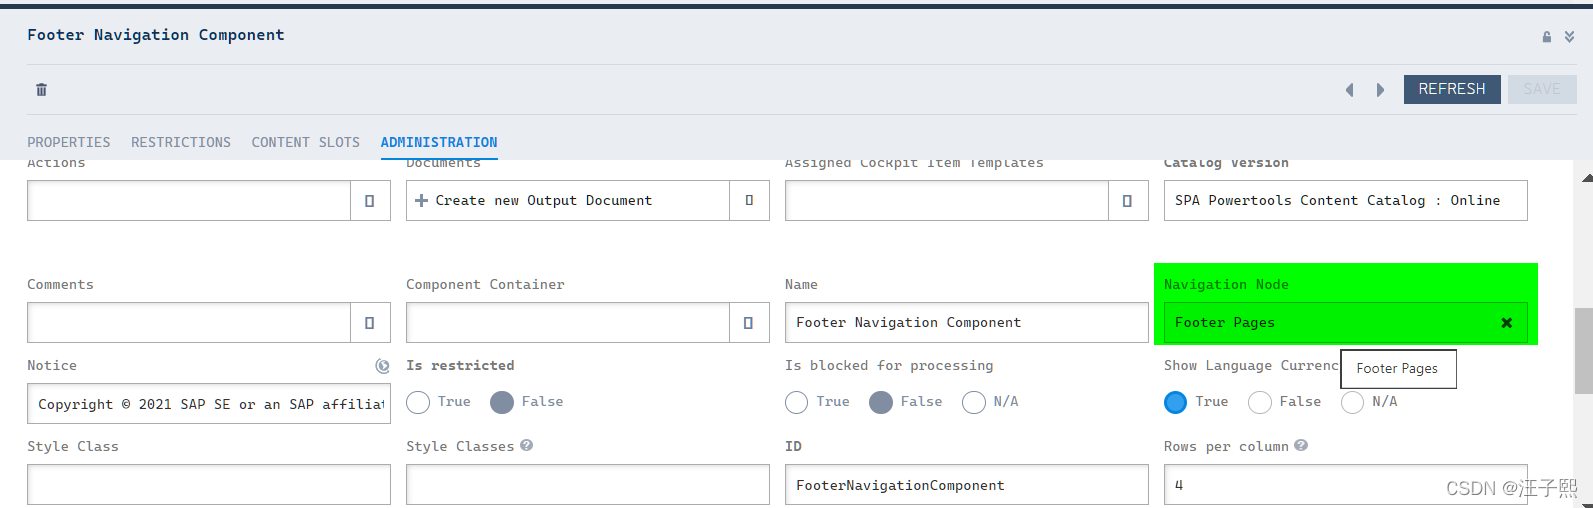The image size is (1593, 508).
Task: Click the Notice localization globe icon
Action: point(382,366)
